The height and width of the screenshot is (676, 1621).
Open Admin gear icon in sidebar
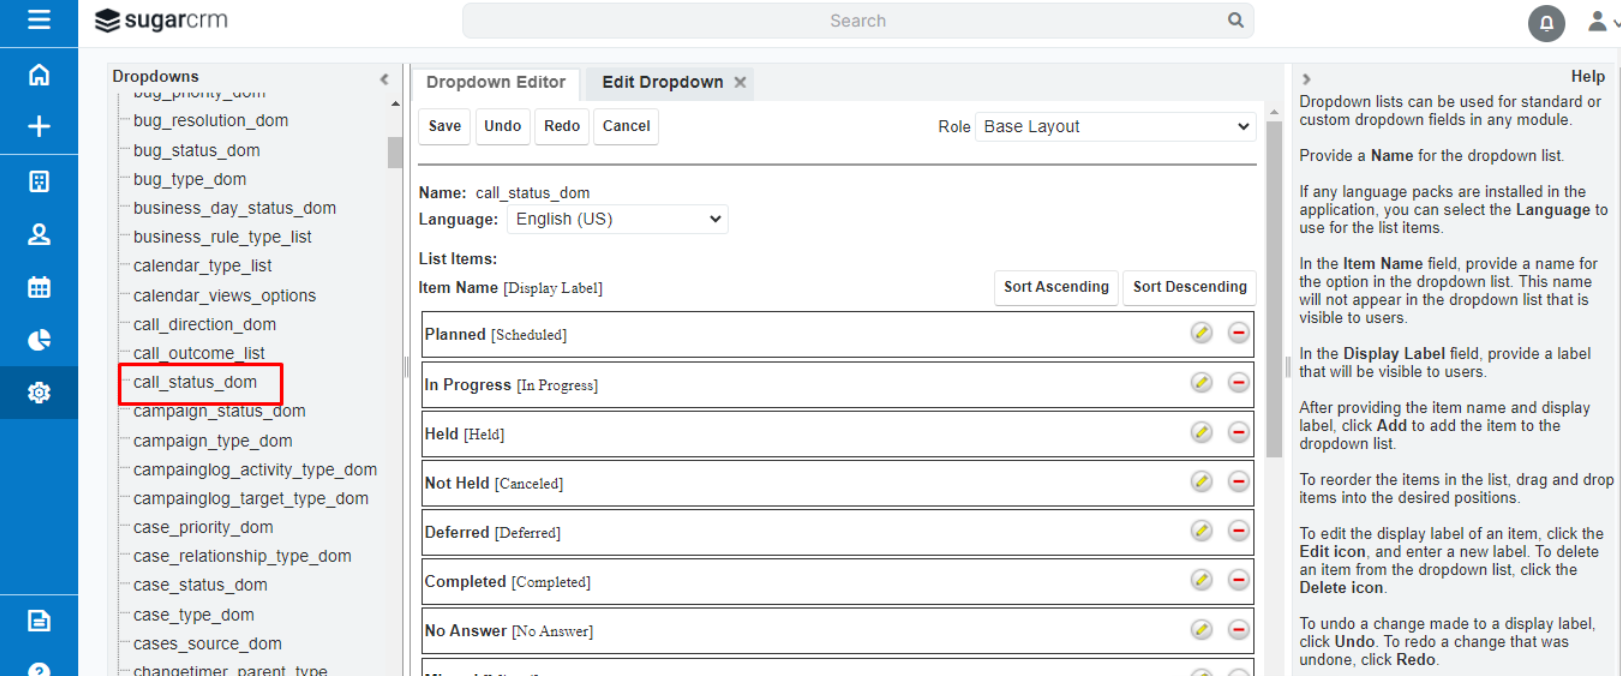[39, 393]
